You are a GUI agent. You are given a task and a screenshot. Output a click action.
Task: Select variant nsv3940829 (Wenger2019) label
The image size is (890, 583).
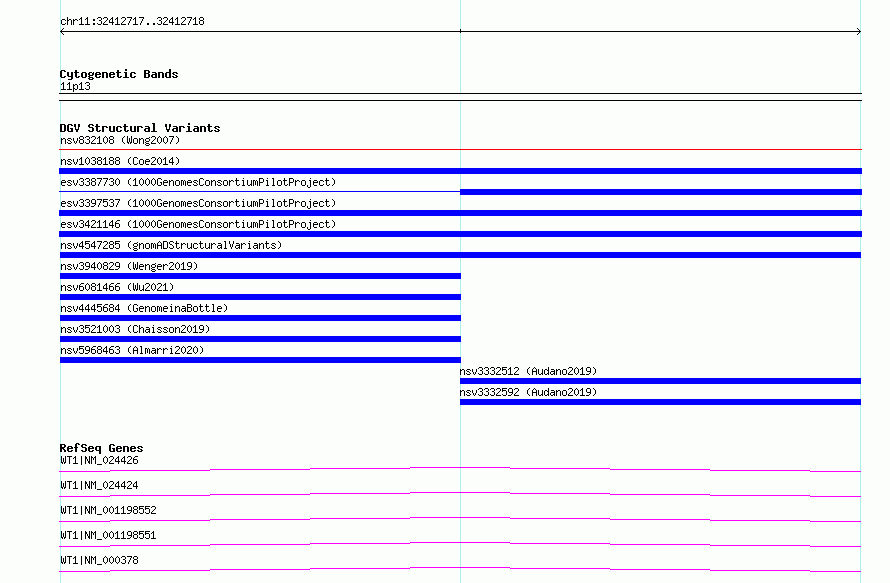click(129, 266)
